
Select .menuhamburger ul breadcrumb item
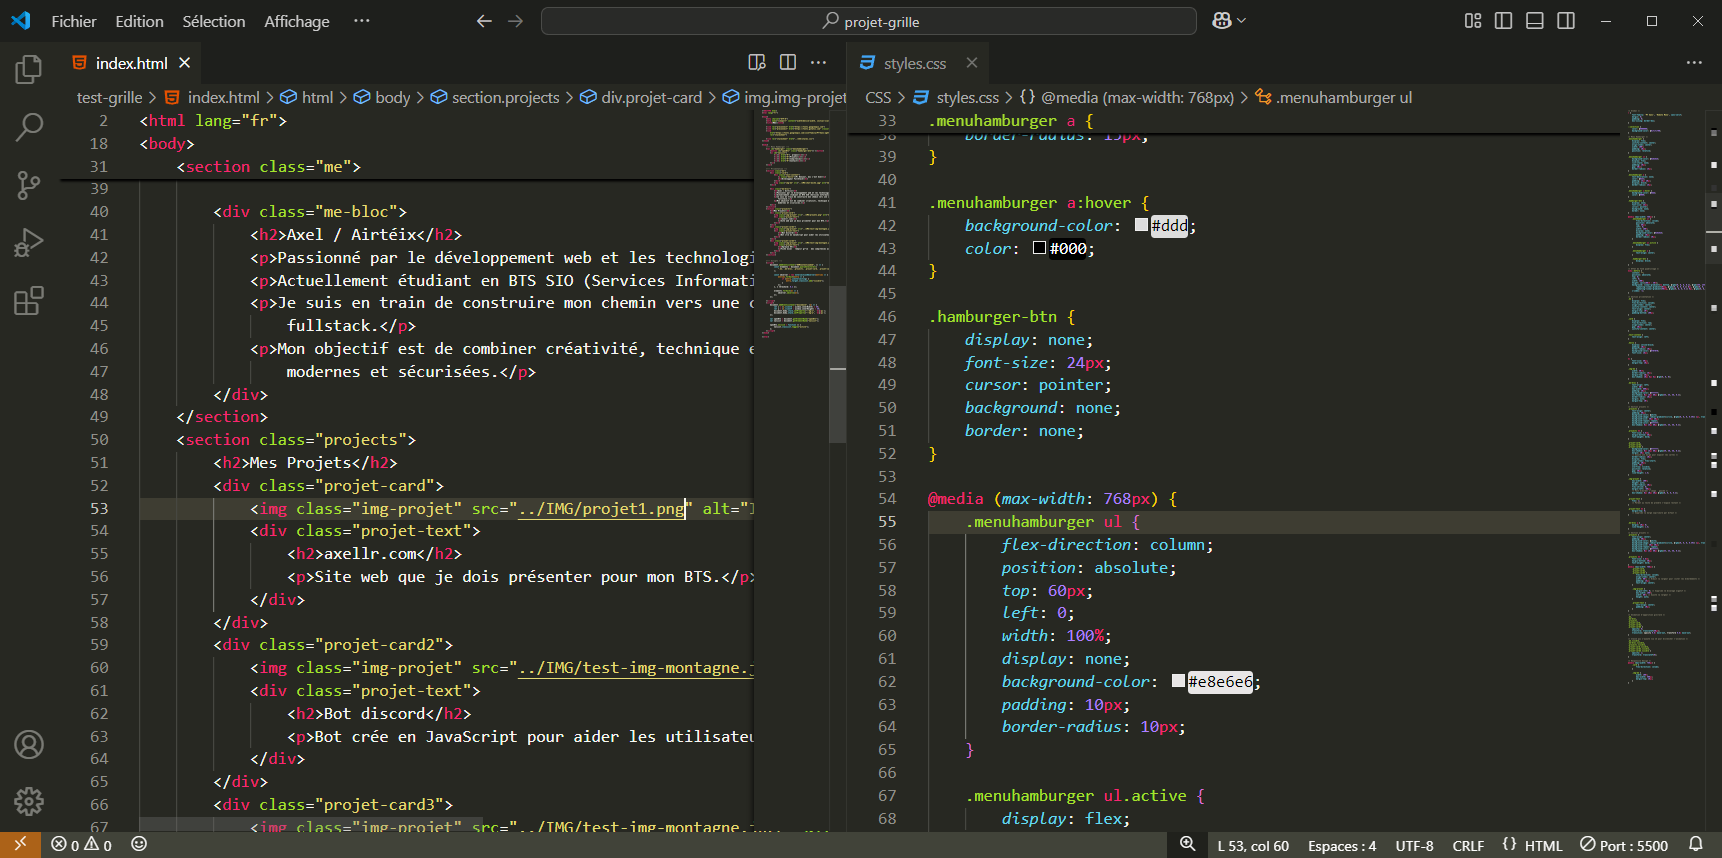1334,97
